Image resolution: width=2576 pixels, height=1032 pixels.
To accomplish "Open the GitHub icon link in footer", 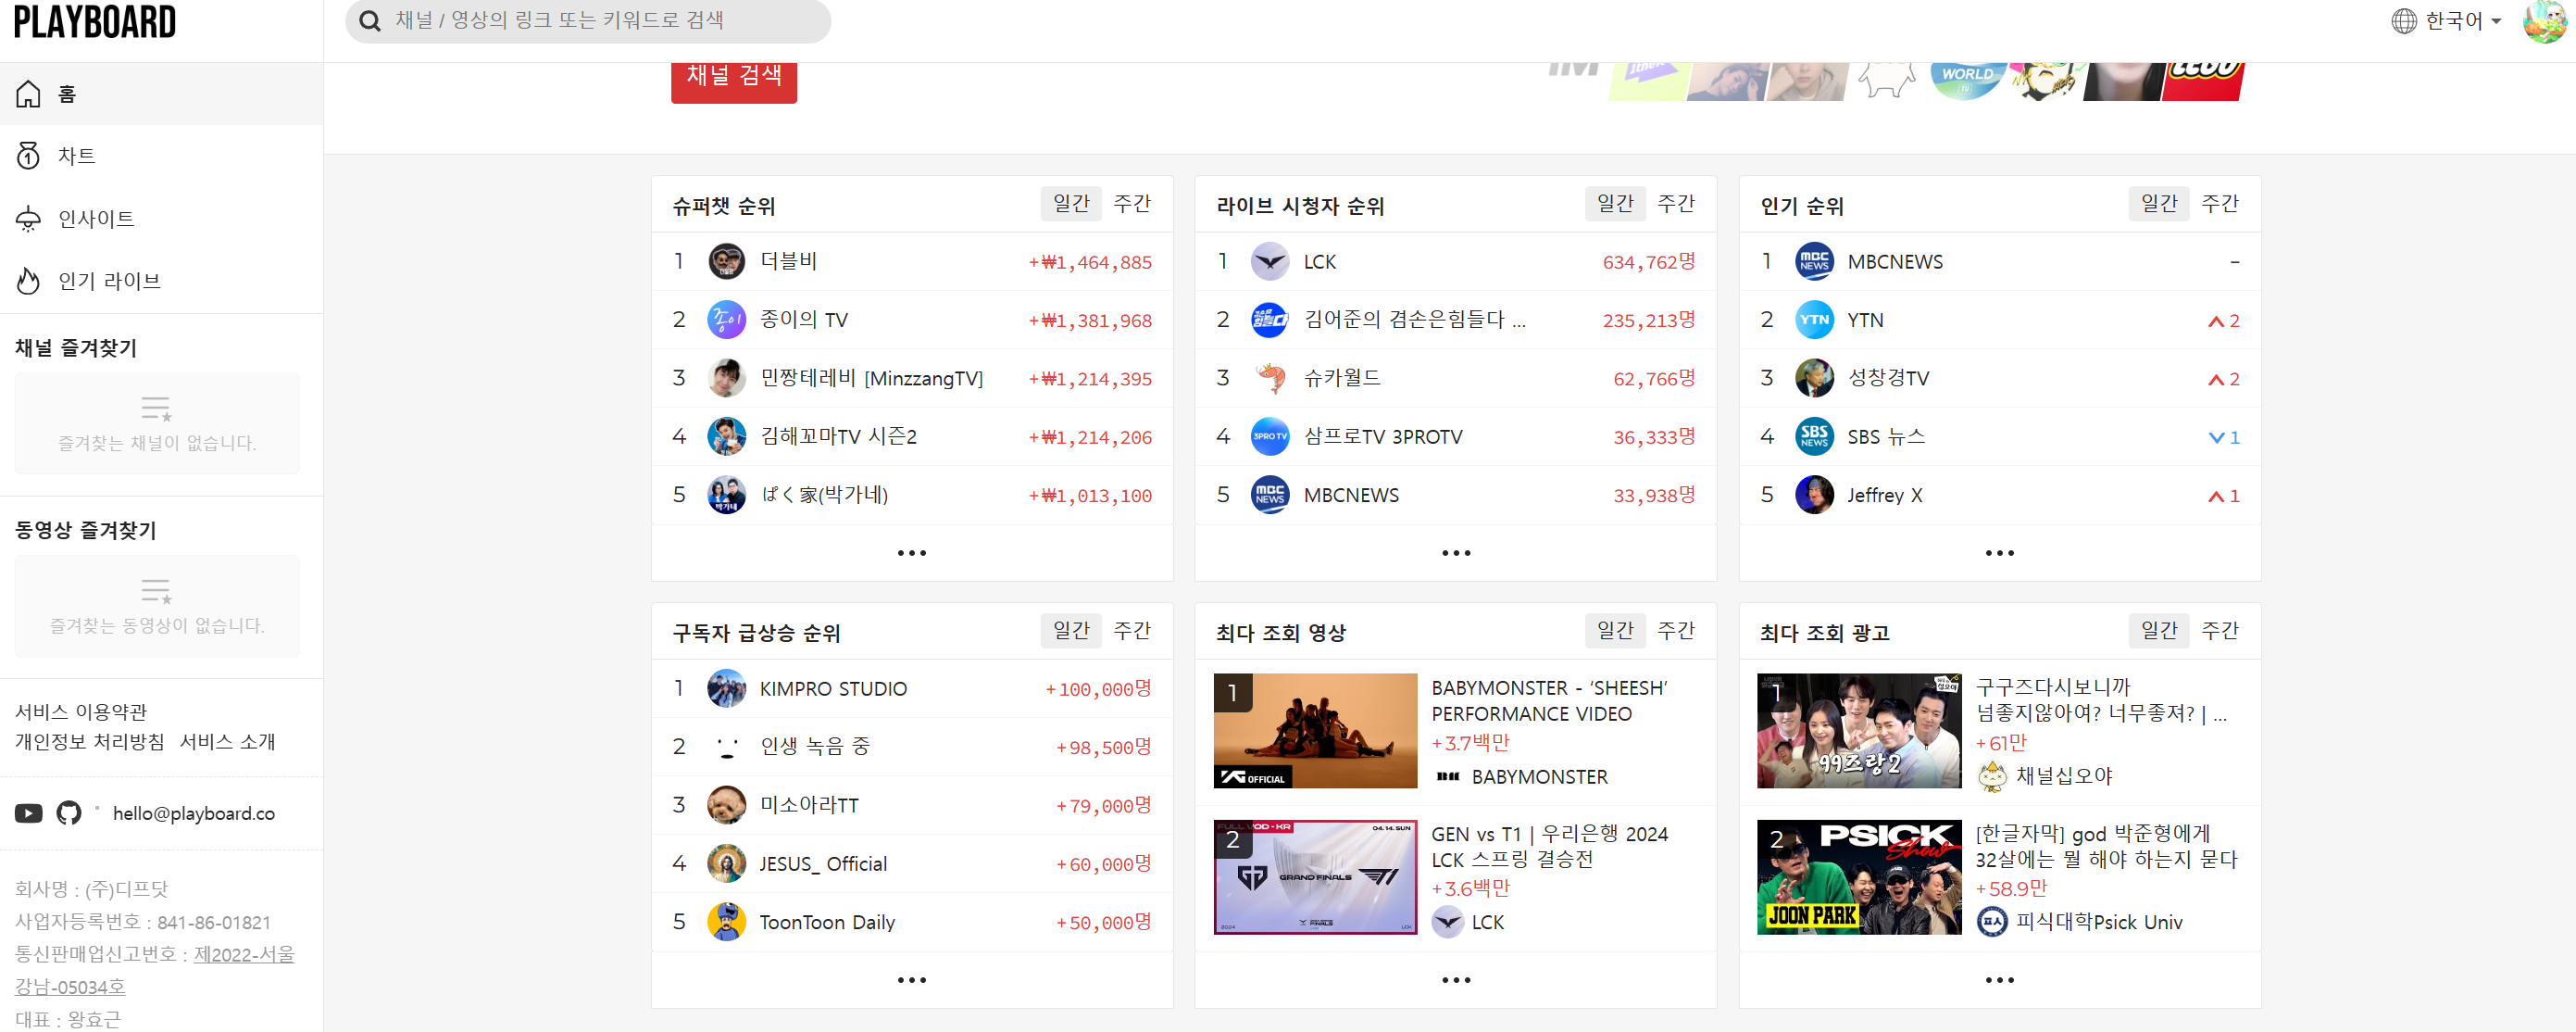I will click(x=69, y=814).
